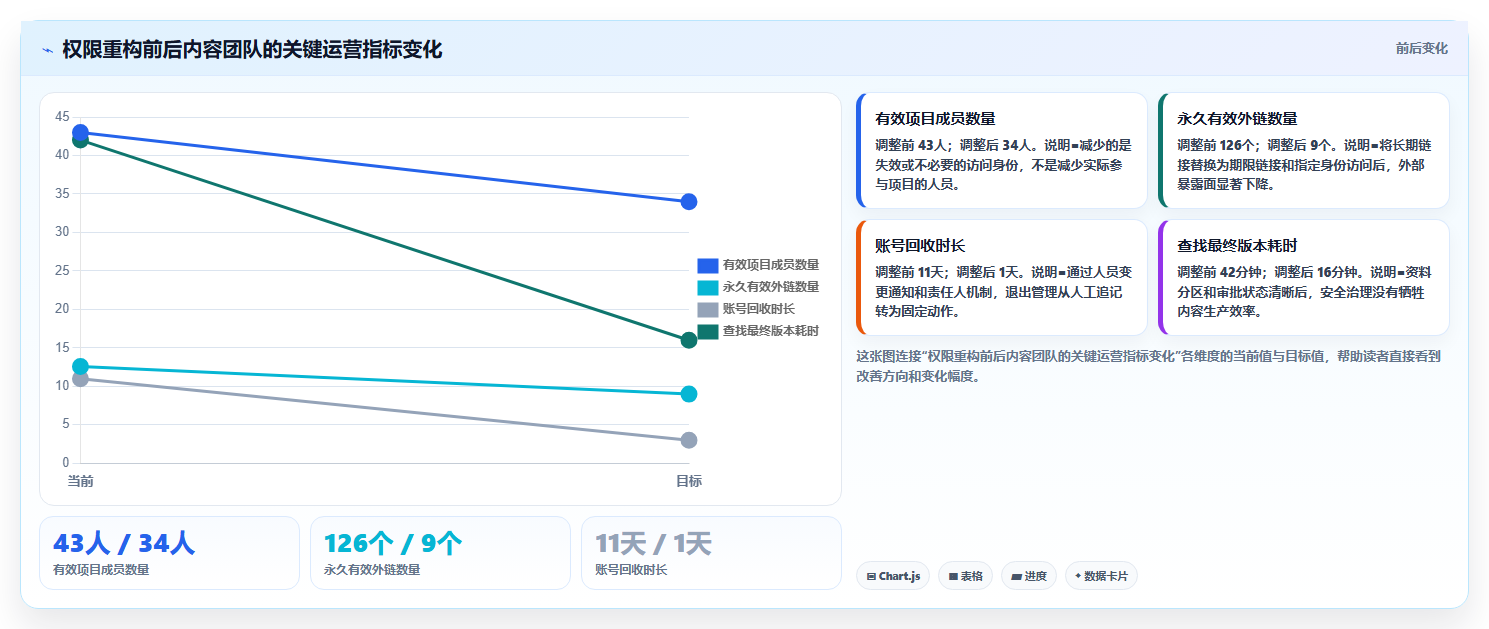Click the chart description paragraph starting 这张图连接

click(1149, 366)
